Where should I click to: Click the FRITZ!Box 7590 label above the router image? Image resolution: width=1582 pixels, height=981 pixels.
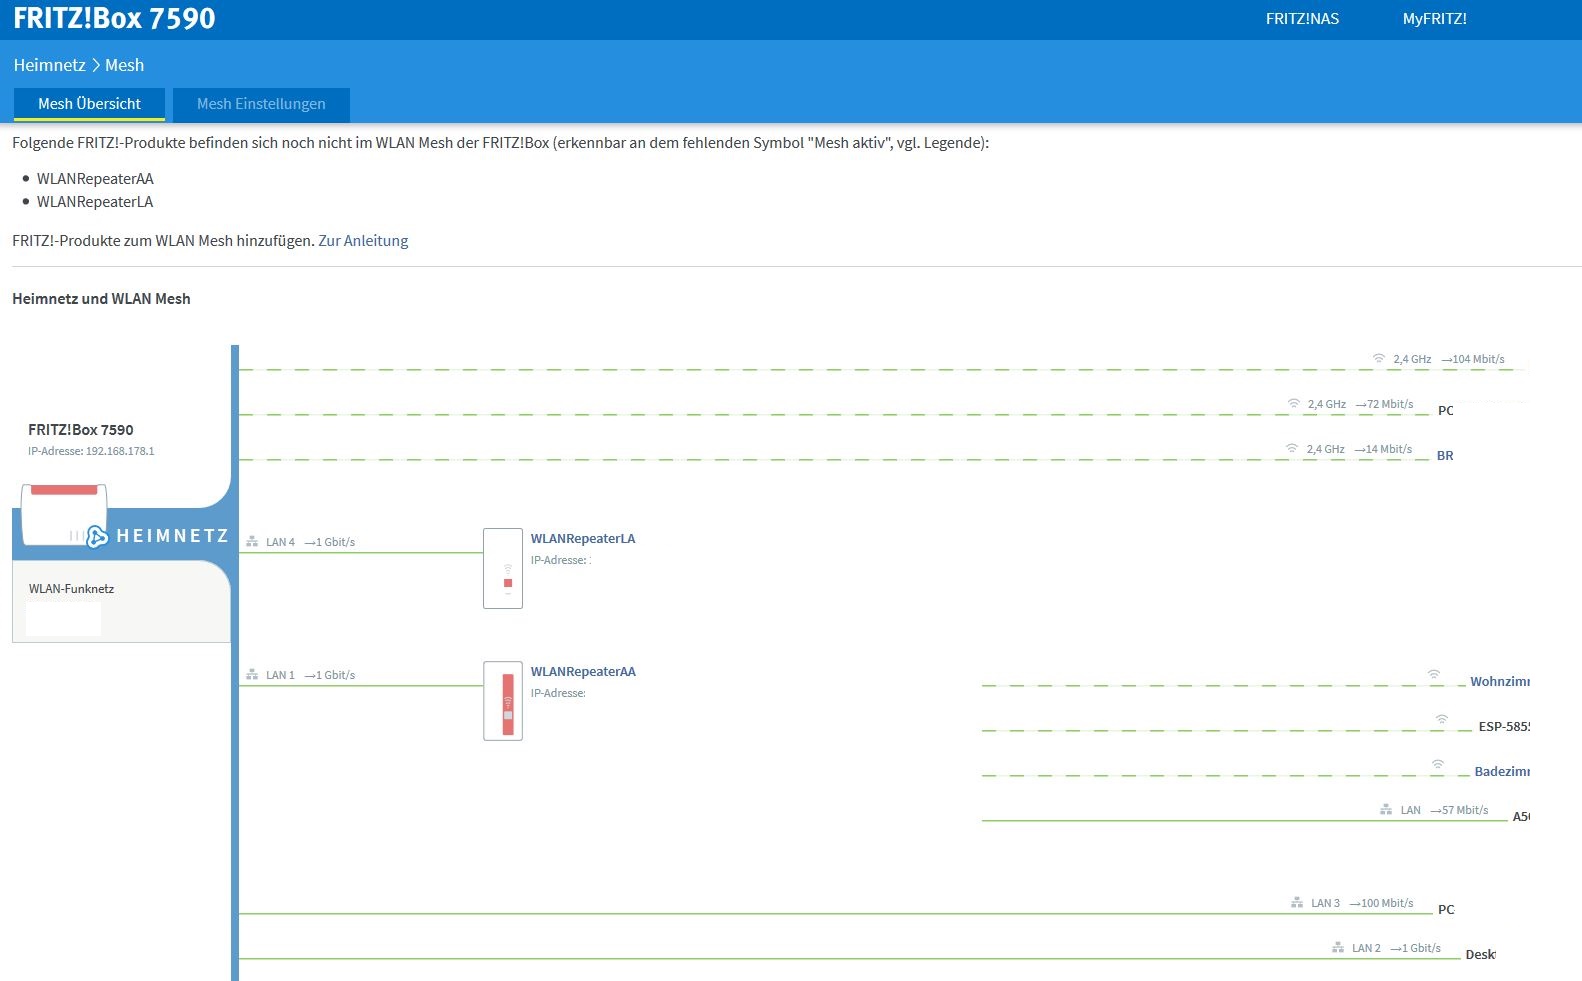click(x=81, y=430)
